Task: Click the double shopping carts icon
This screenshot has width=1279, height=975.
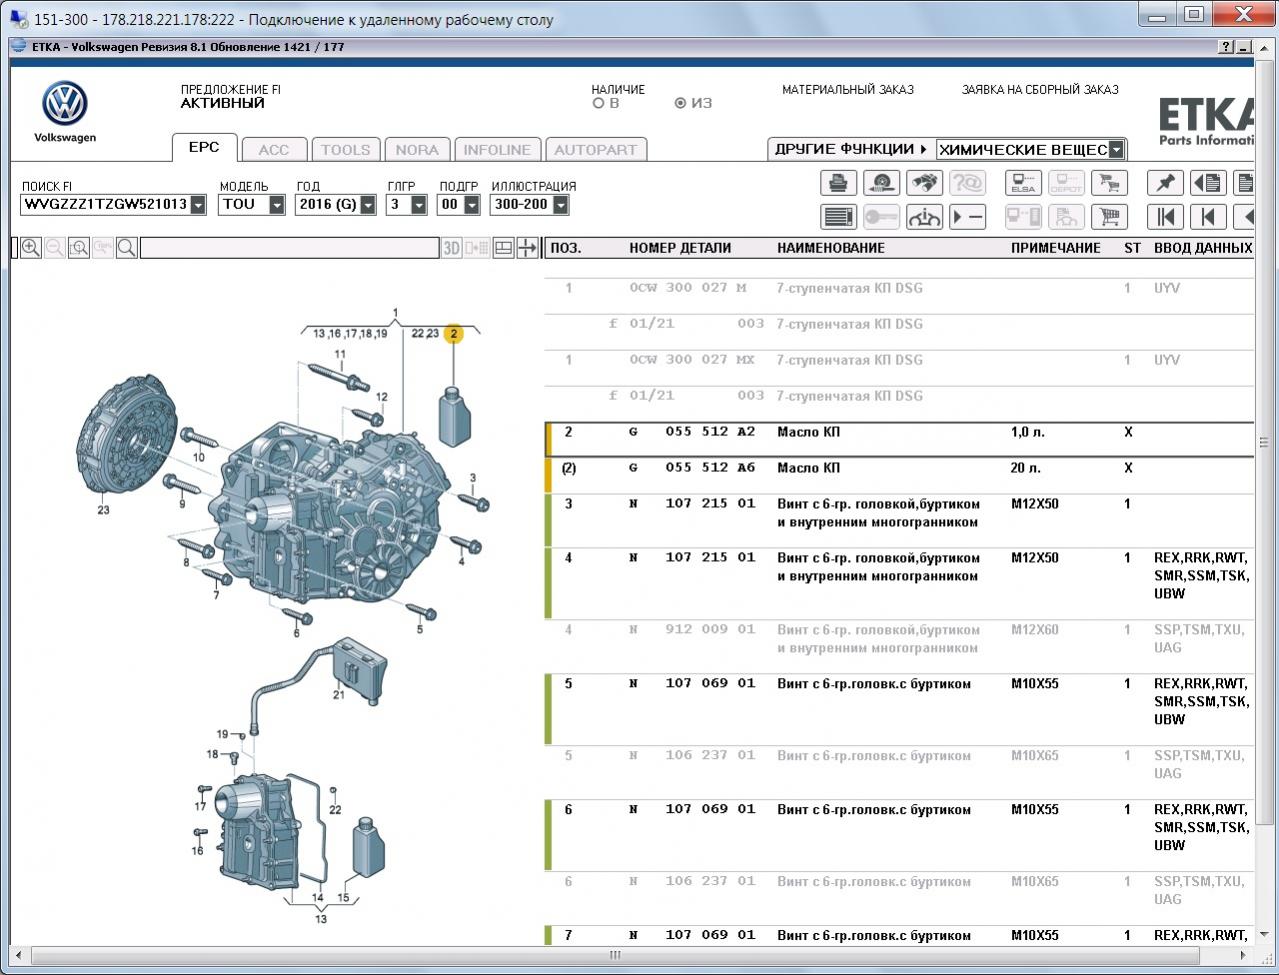Action: click(x=1108, y=183)
